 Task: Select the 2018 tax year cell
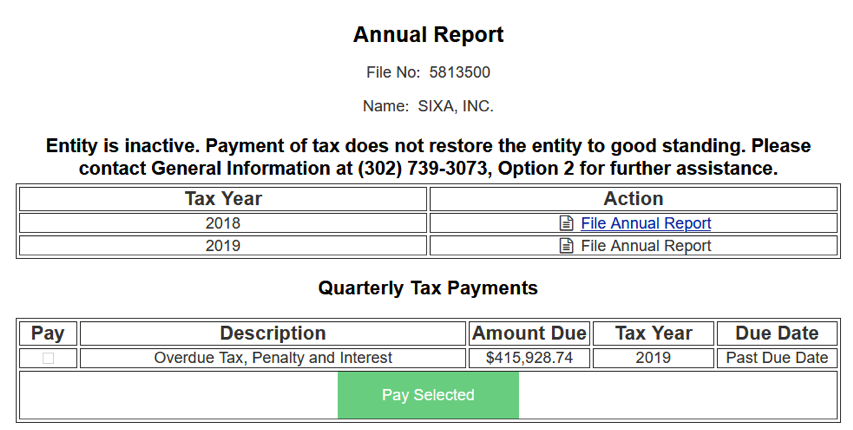point(223,224)
